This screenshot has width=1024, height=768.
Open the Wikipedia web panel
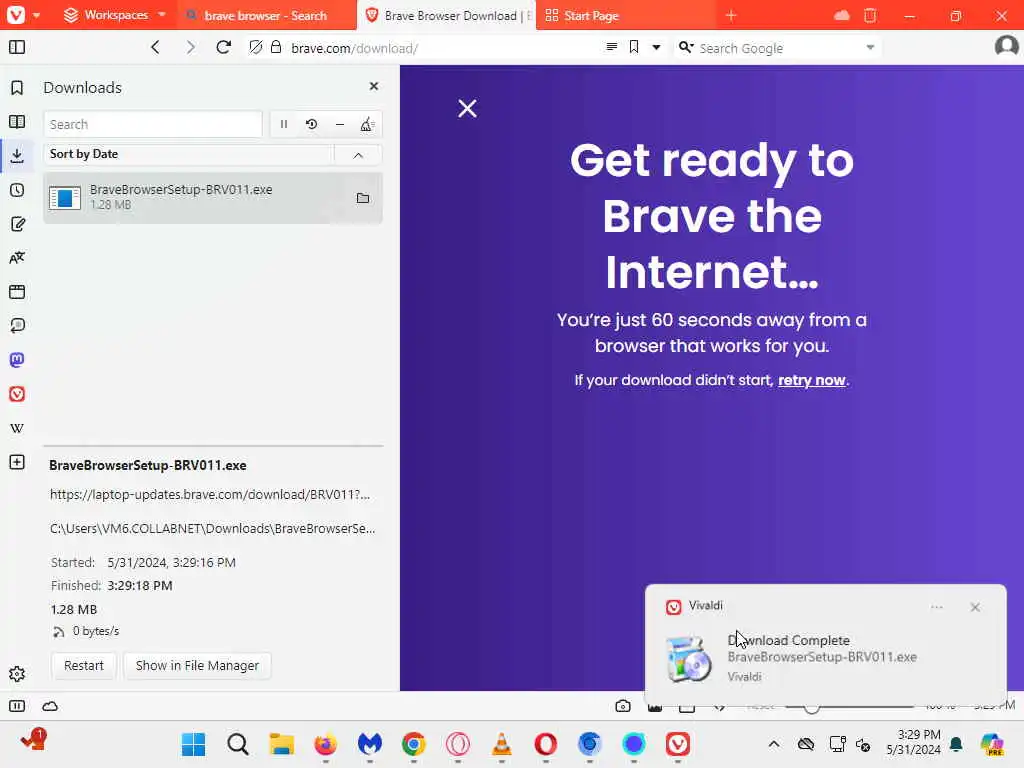click(17, 428)
